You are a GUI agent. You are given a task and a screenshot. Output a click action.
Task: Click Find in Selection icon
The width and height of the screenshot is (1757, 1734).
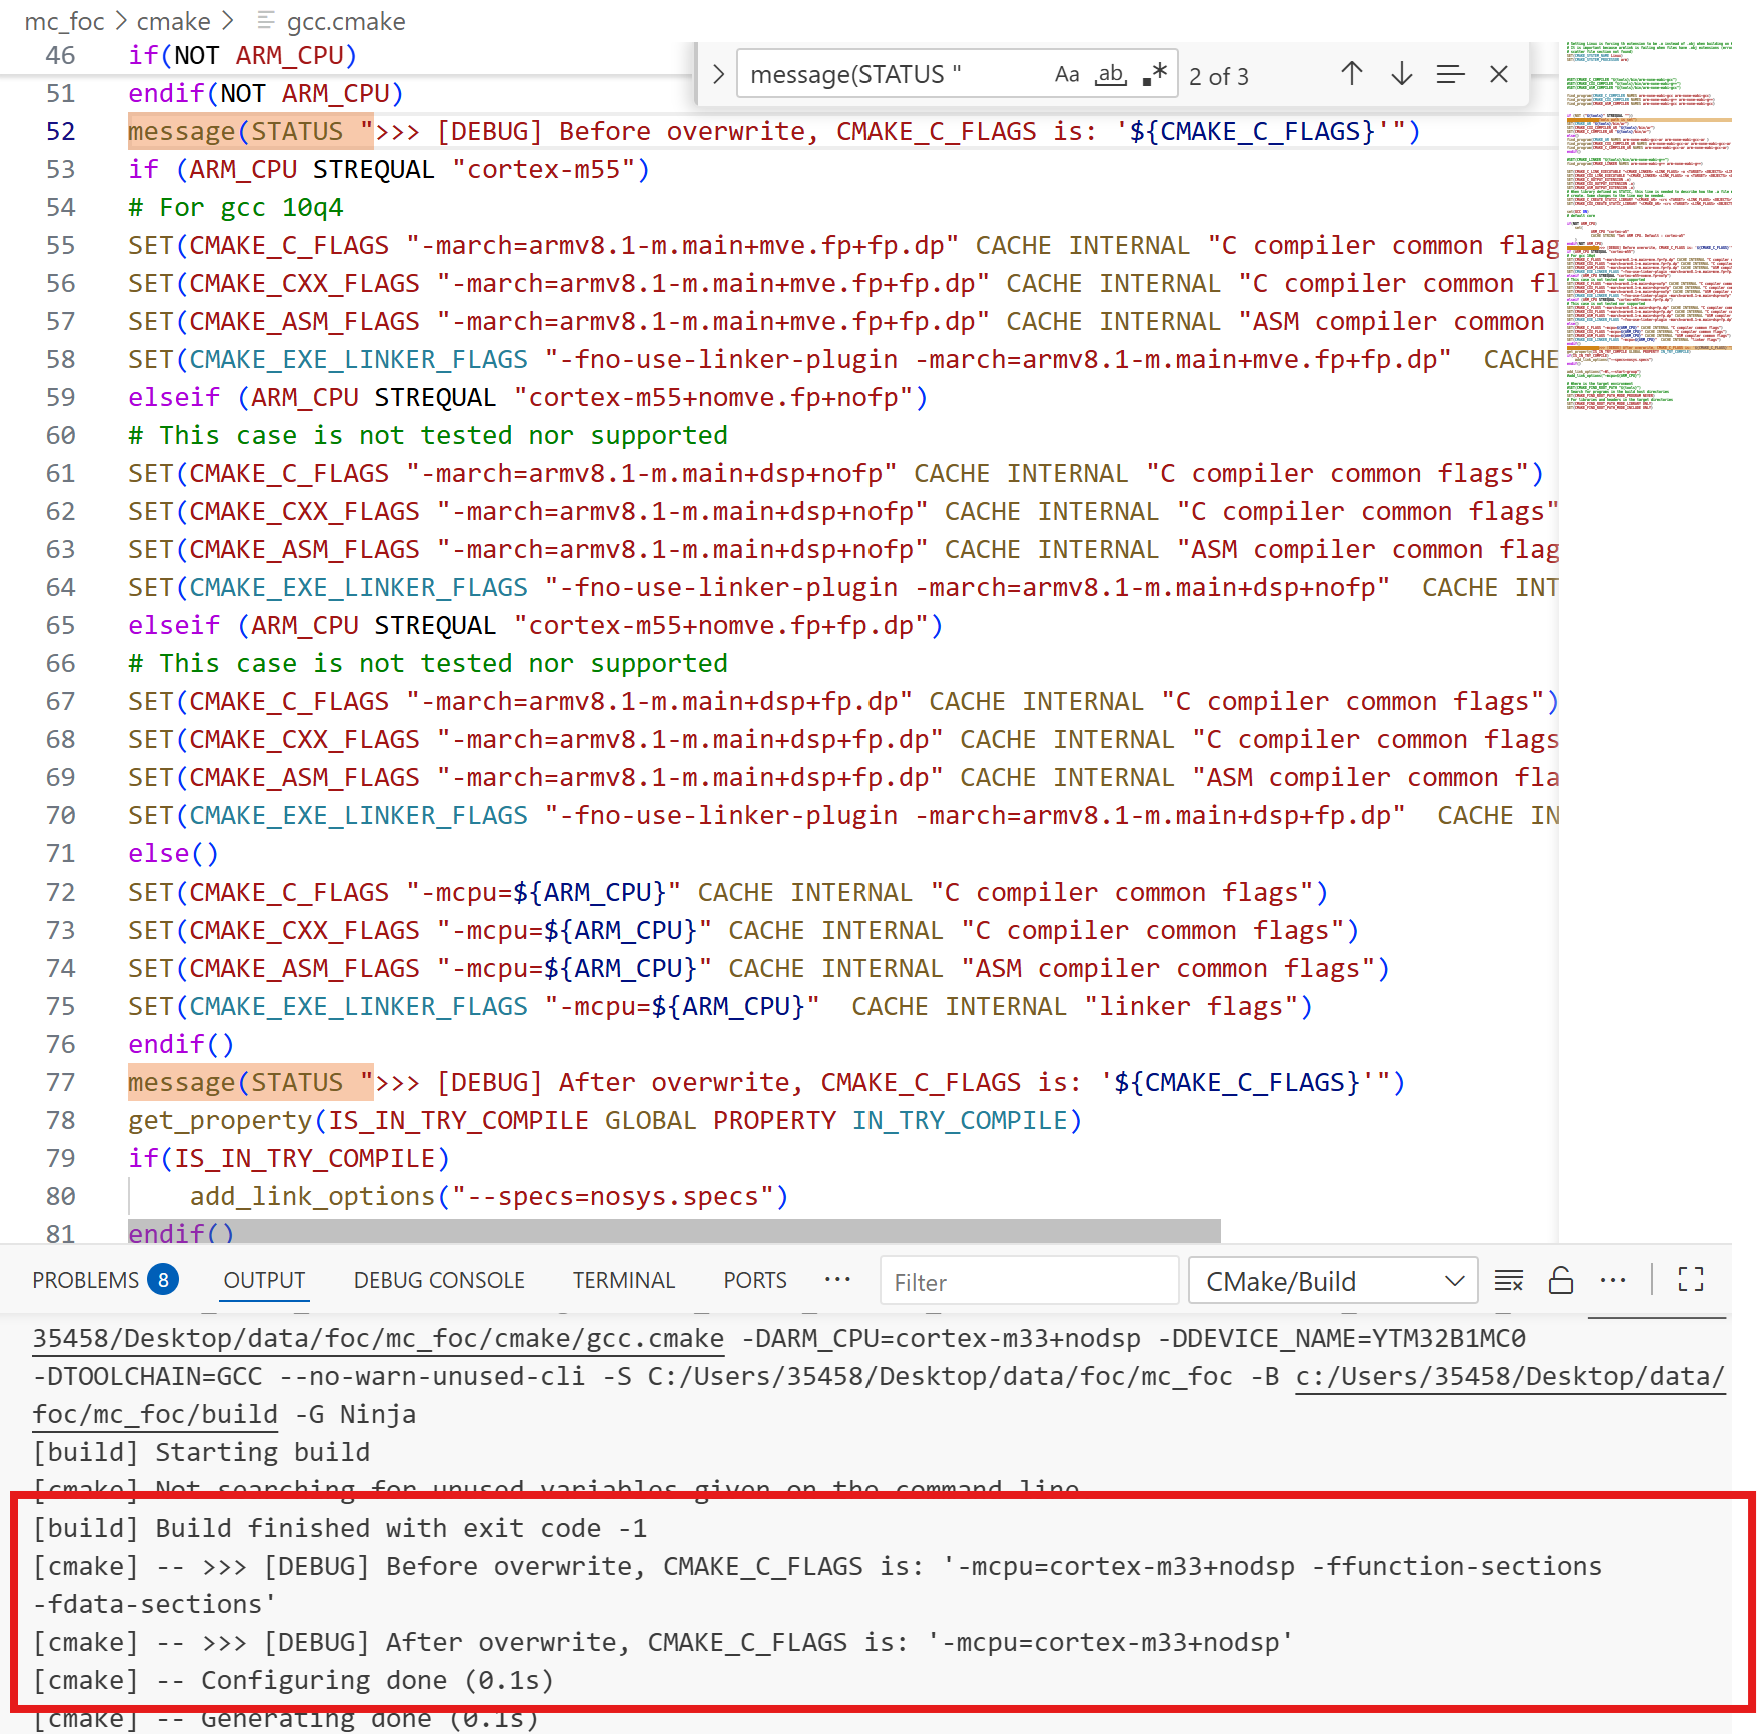(1449, 74)
